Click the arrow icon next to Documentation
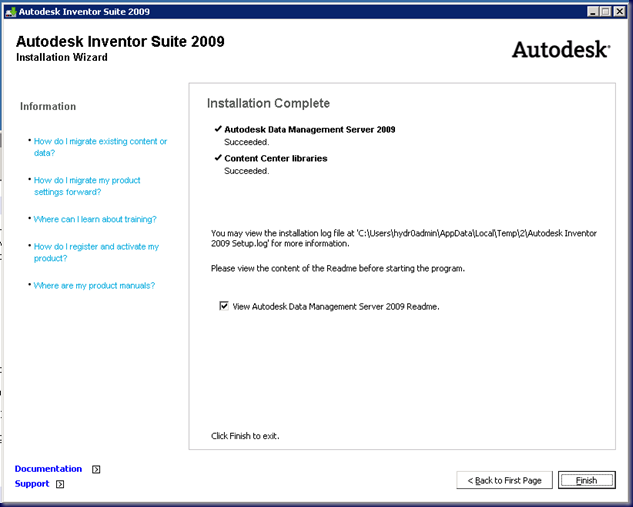The height and width of the screenshot is (507, 633). (x=96, y=469)
